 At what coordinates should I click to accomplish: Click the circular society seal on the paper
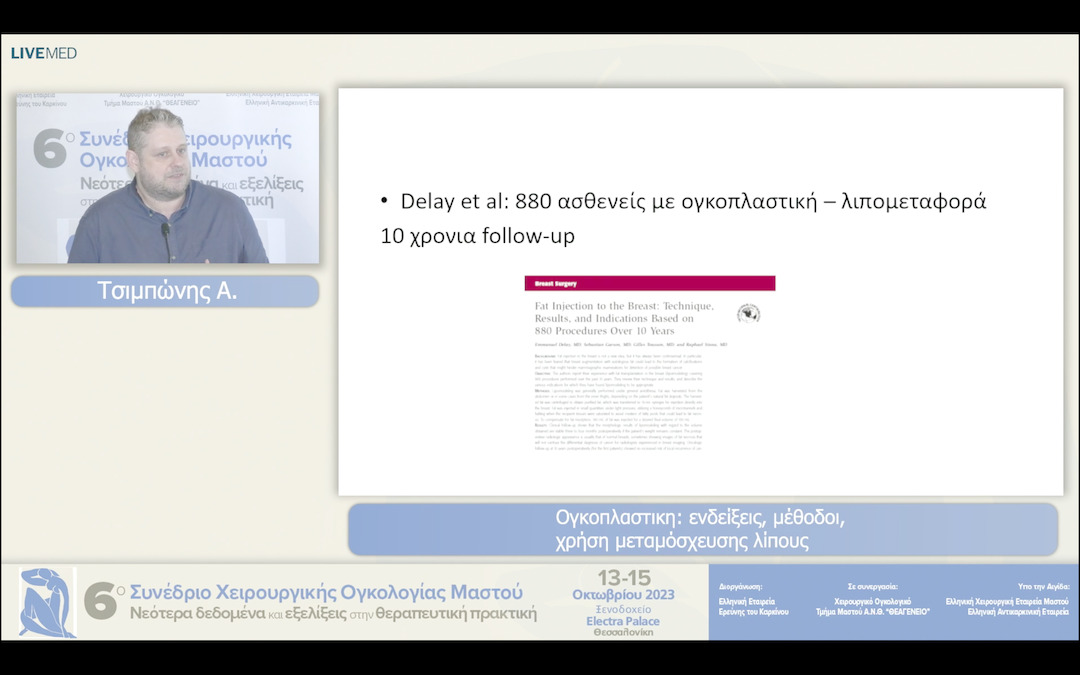click(x=750, y=313)
